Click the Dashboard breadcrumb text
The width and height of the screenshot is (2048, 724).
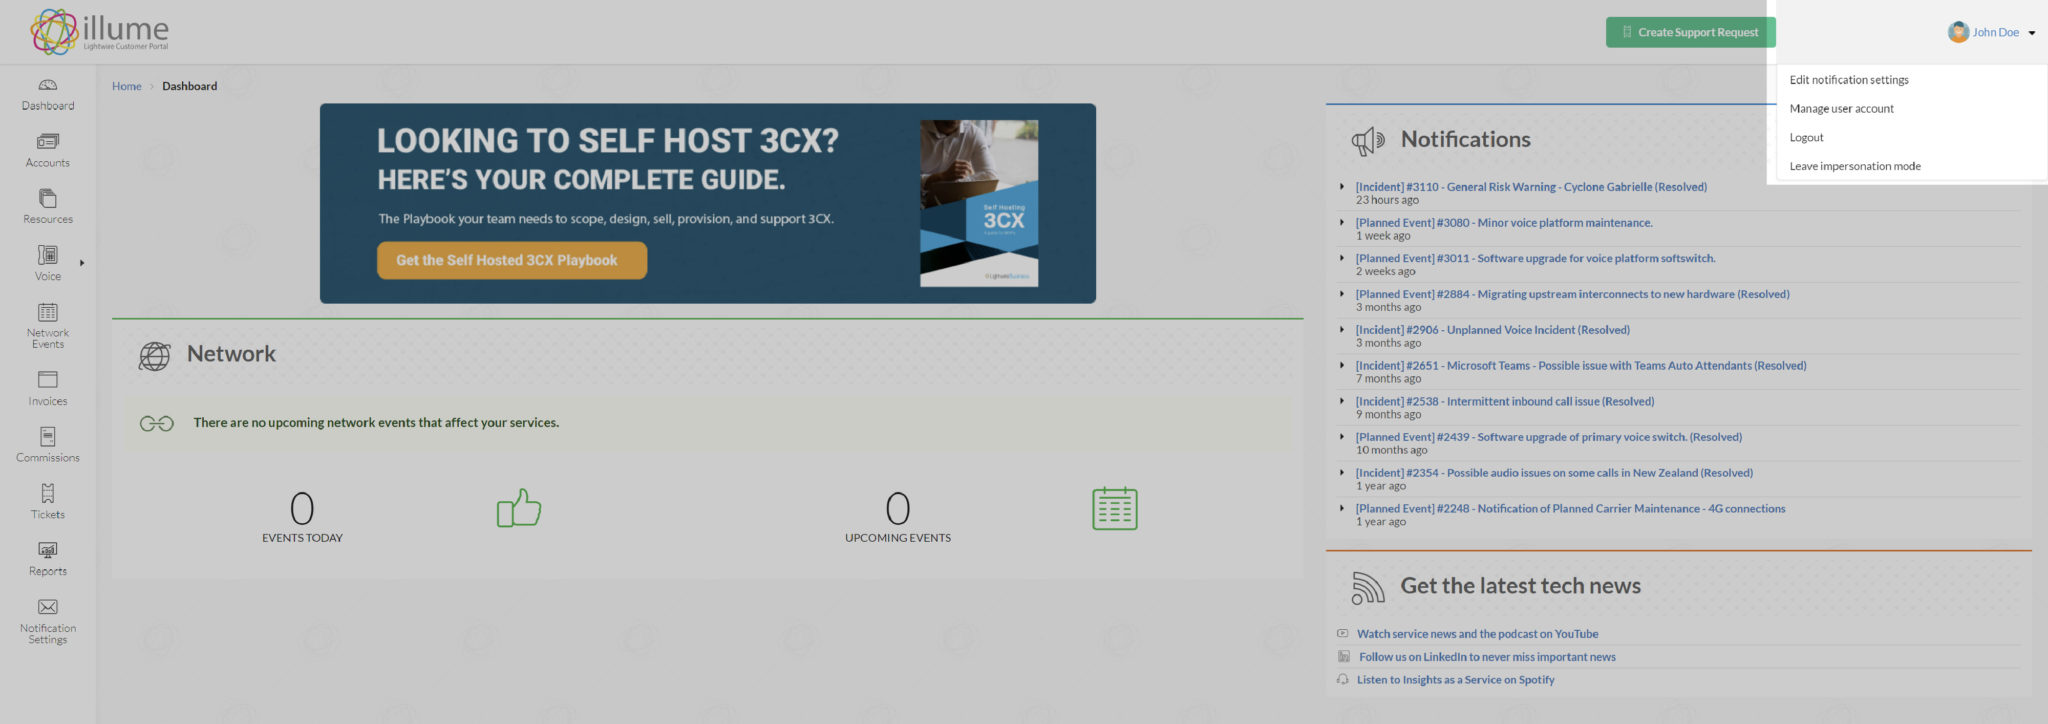coord(190,86)
